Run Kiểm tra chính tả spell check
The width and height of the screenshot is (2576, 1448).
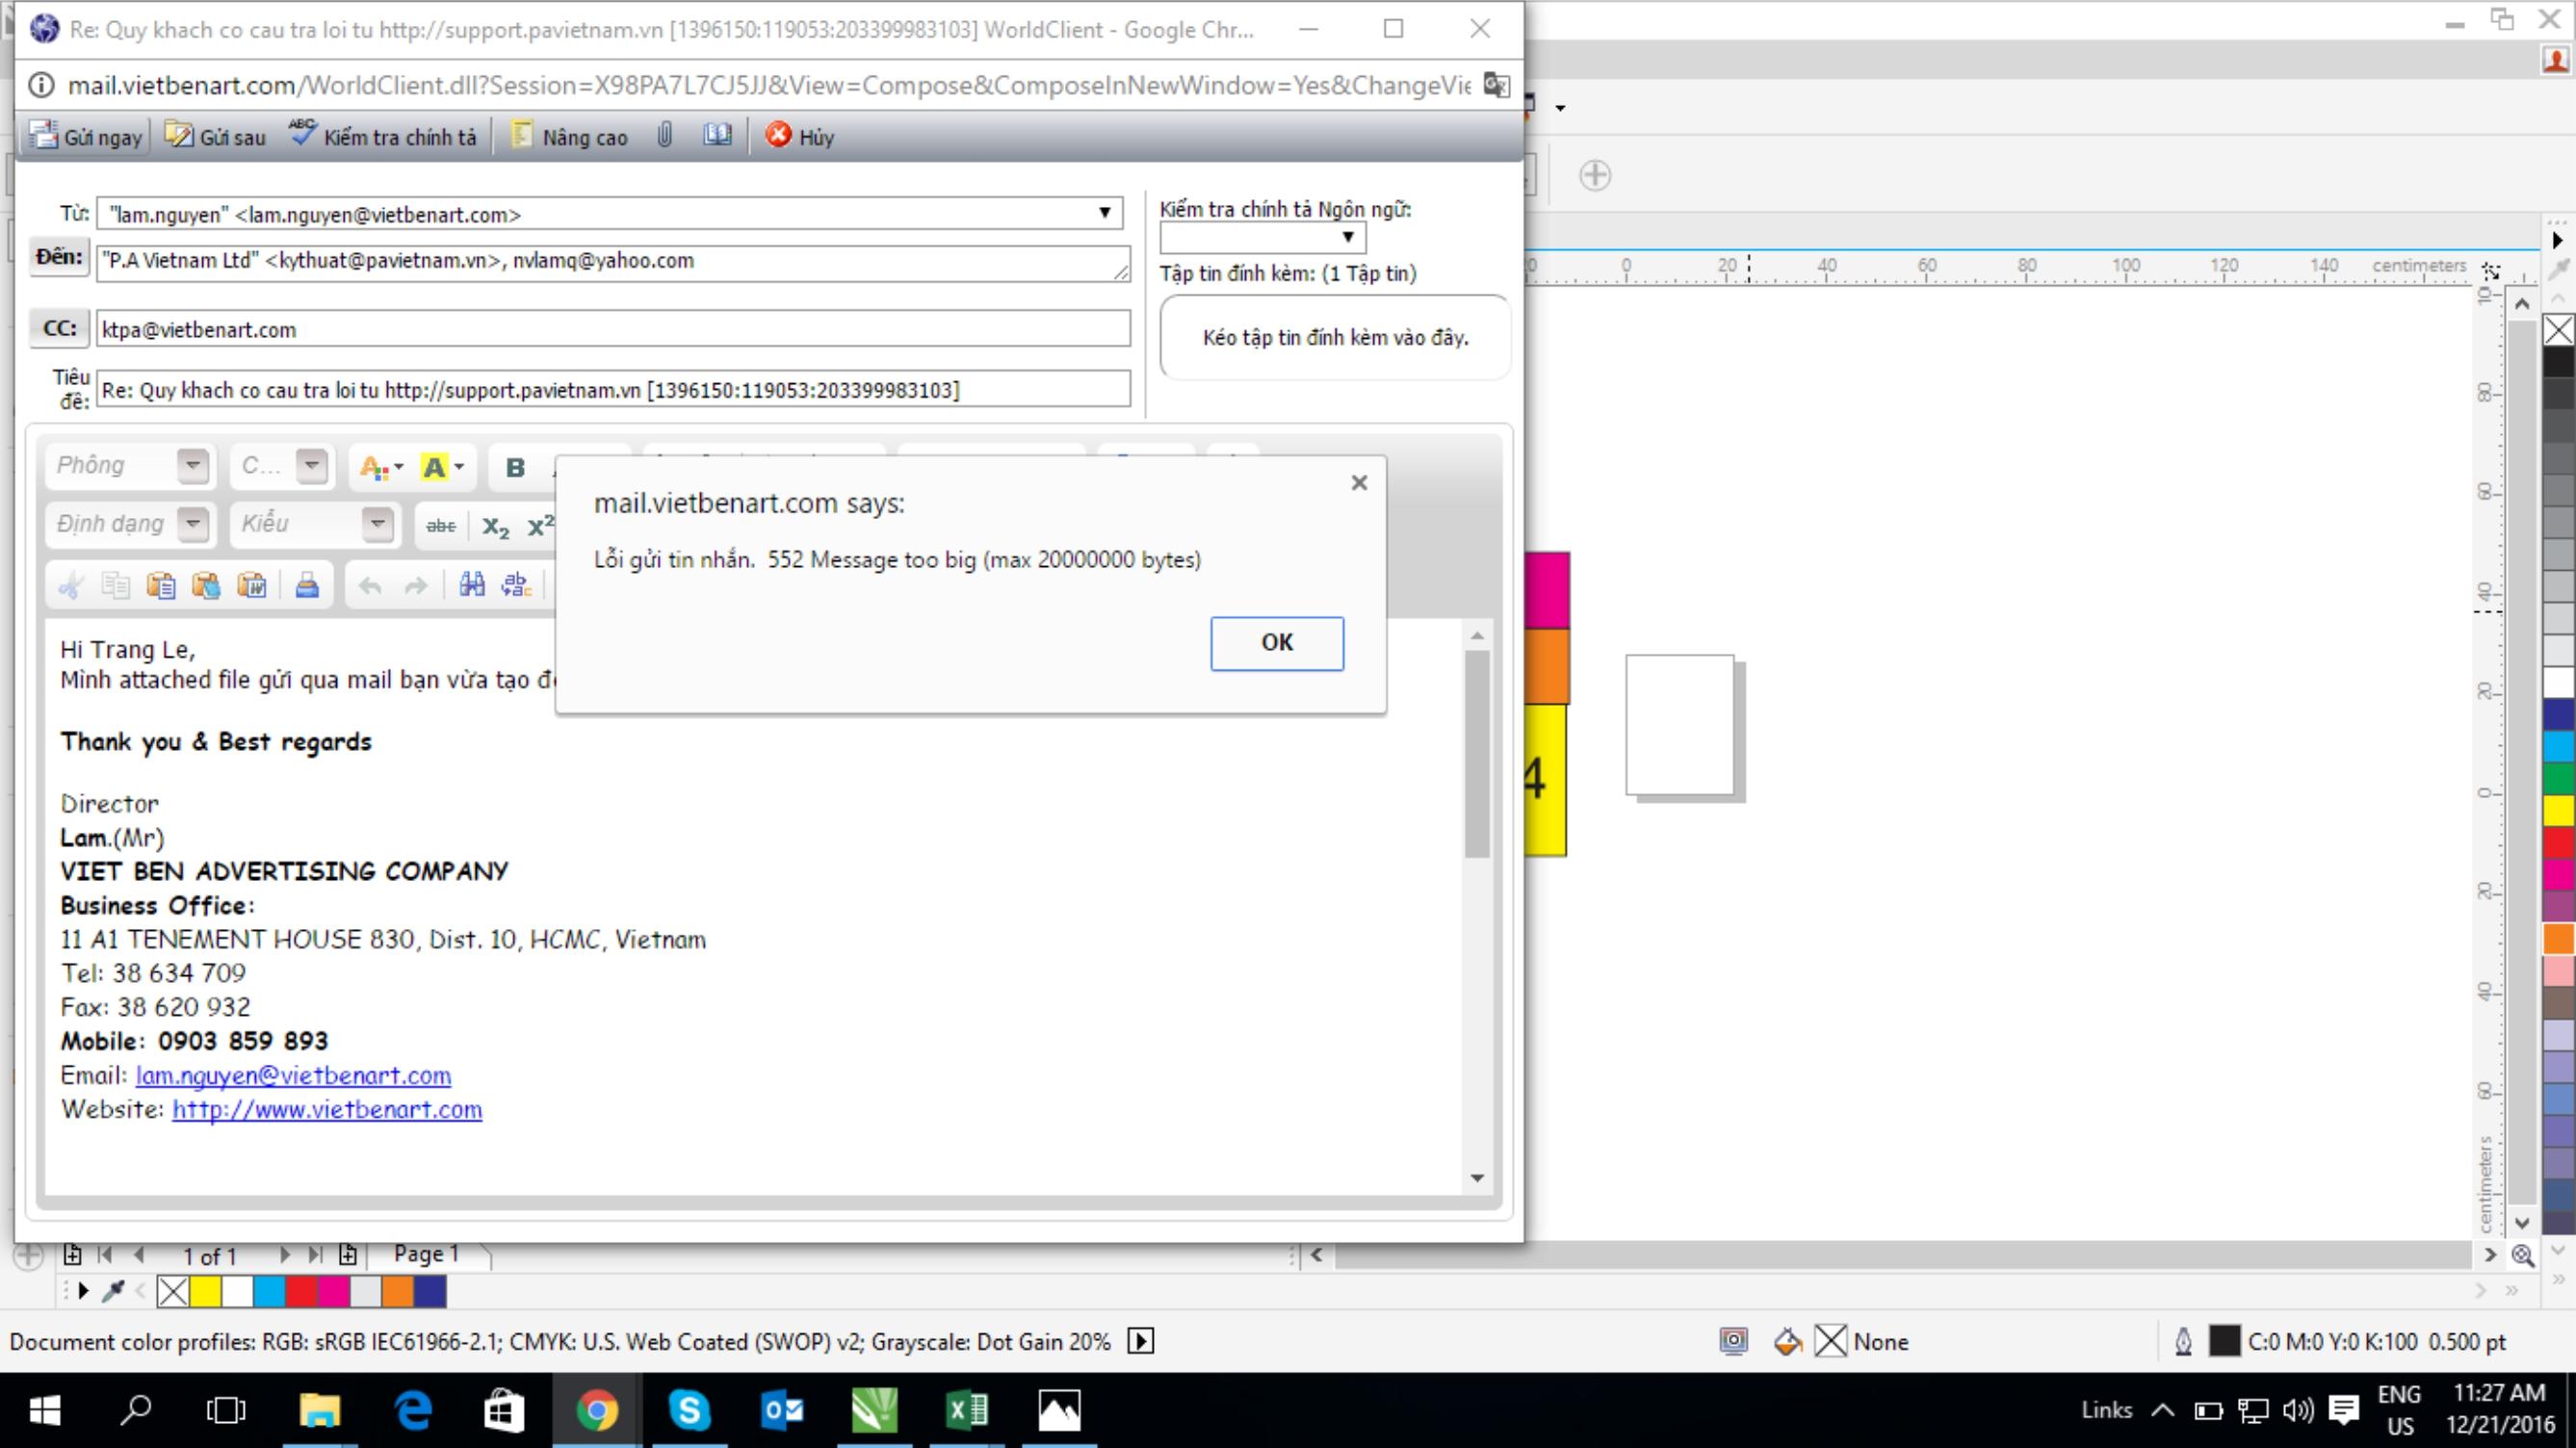click(x=383, y=137)
